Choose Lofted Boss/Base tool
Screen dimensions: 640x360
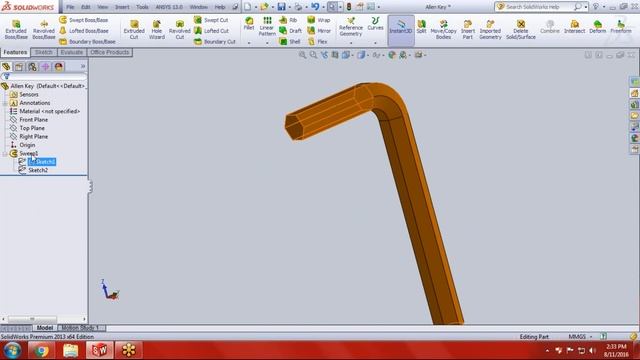tap(84, 31)
